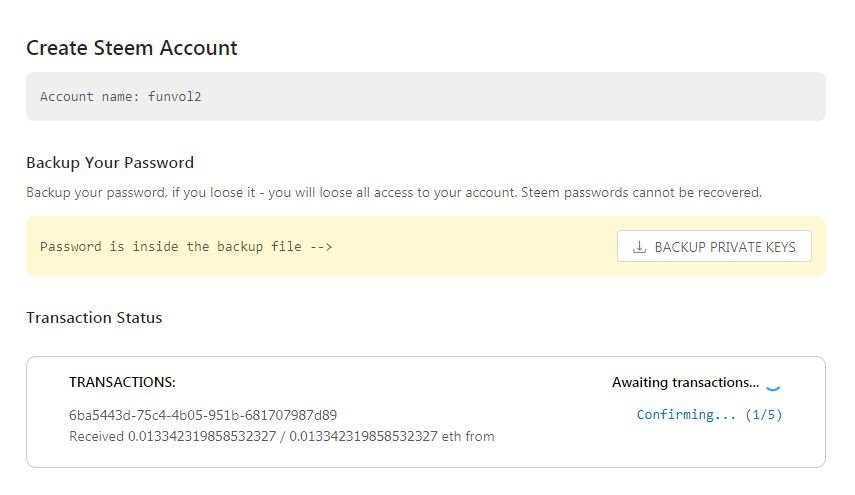855x495 pixels.
Task: Click the Confirming... (1/5) status text
Action: [x=709, y=414]
